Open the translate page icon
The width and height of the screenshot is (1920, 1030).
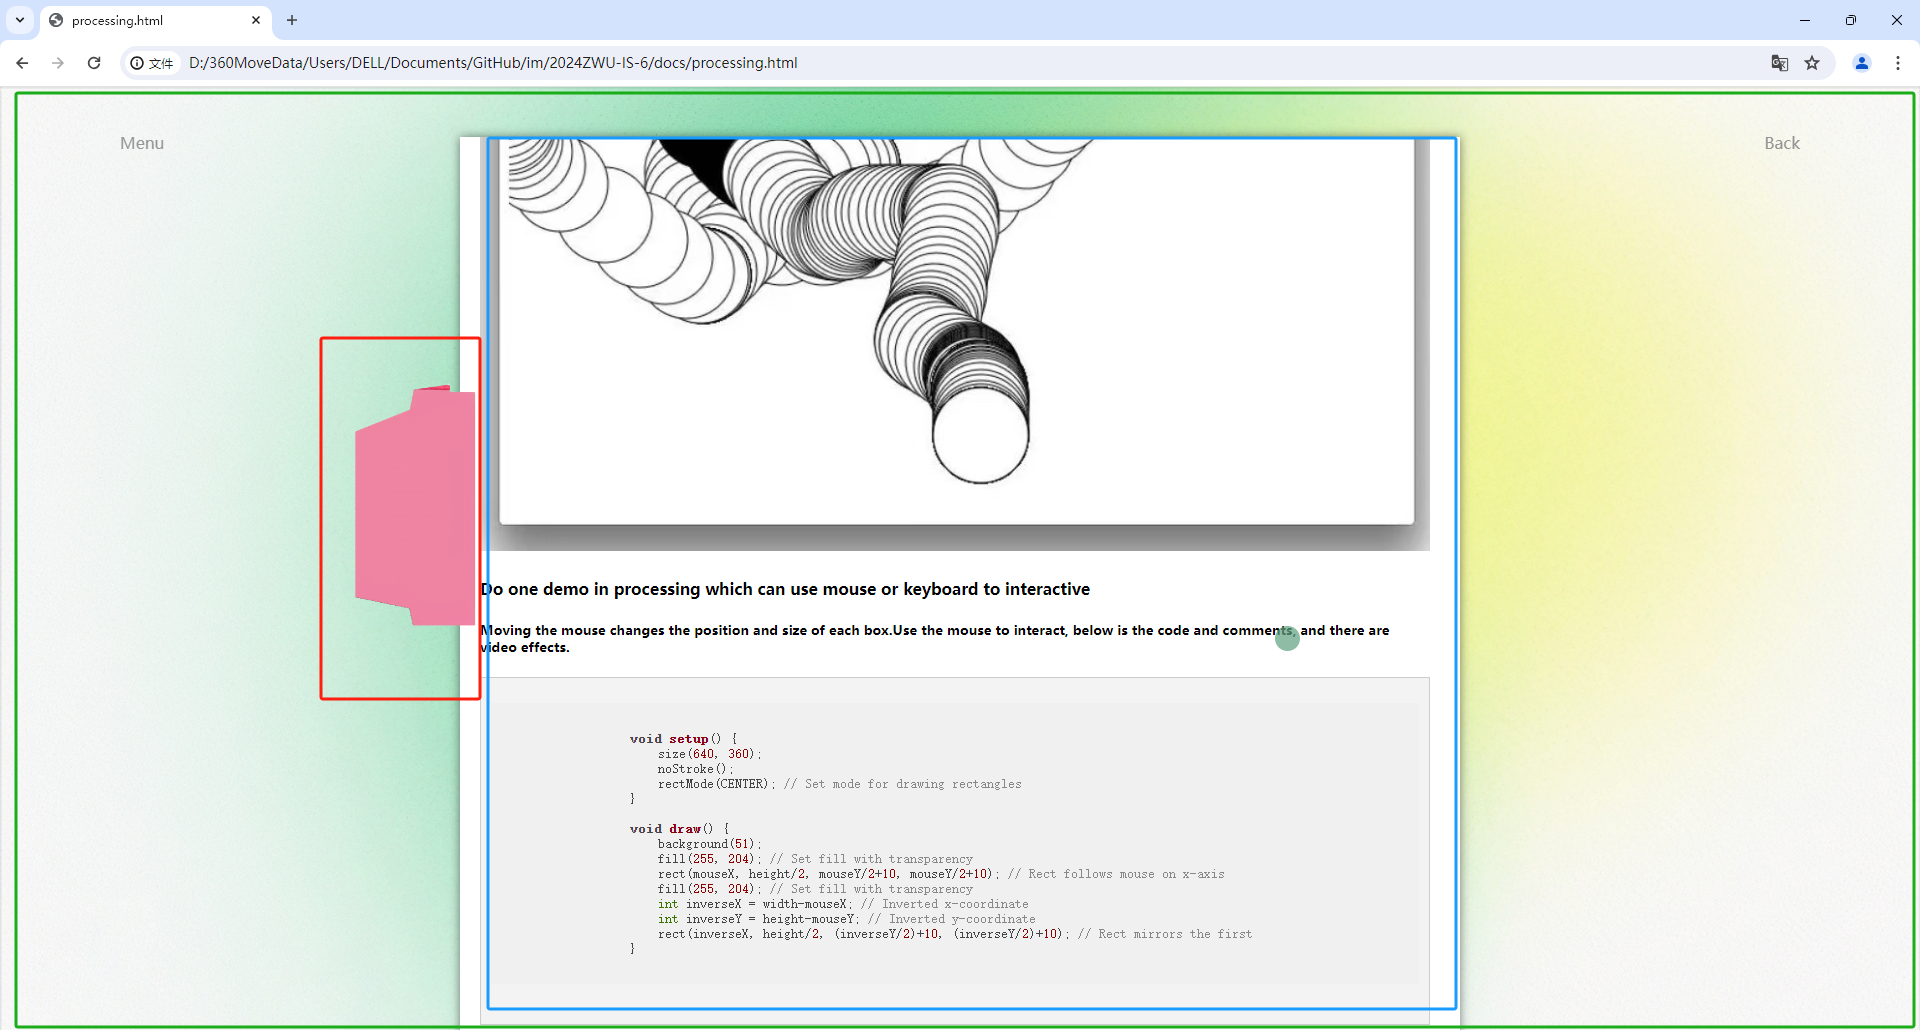click(1780, 63)
